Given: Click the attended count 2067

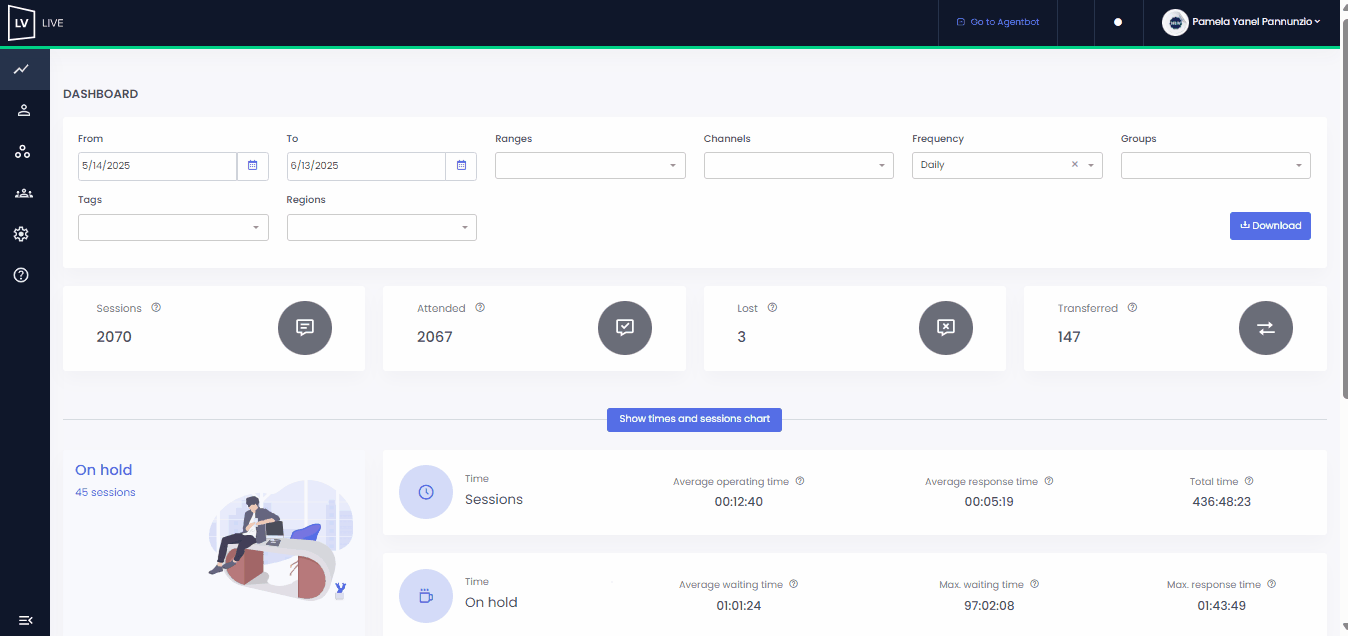Looking at the screenshot, I should pos(435,337).
